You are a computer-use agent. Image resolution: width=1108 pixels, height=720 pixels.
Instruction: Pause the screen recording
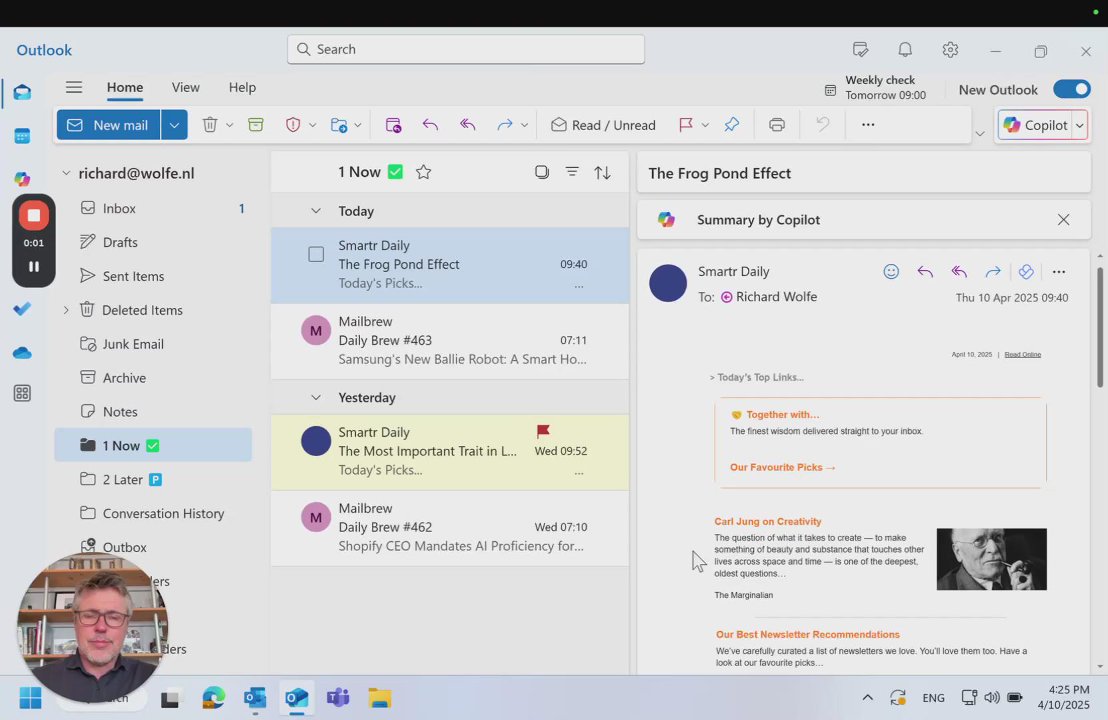pos(33,266)
